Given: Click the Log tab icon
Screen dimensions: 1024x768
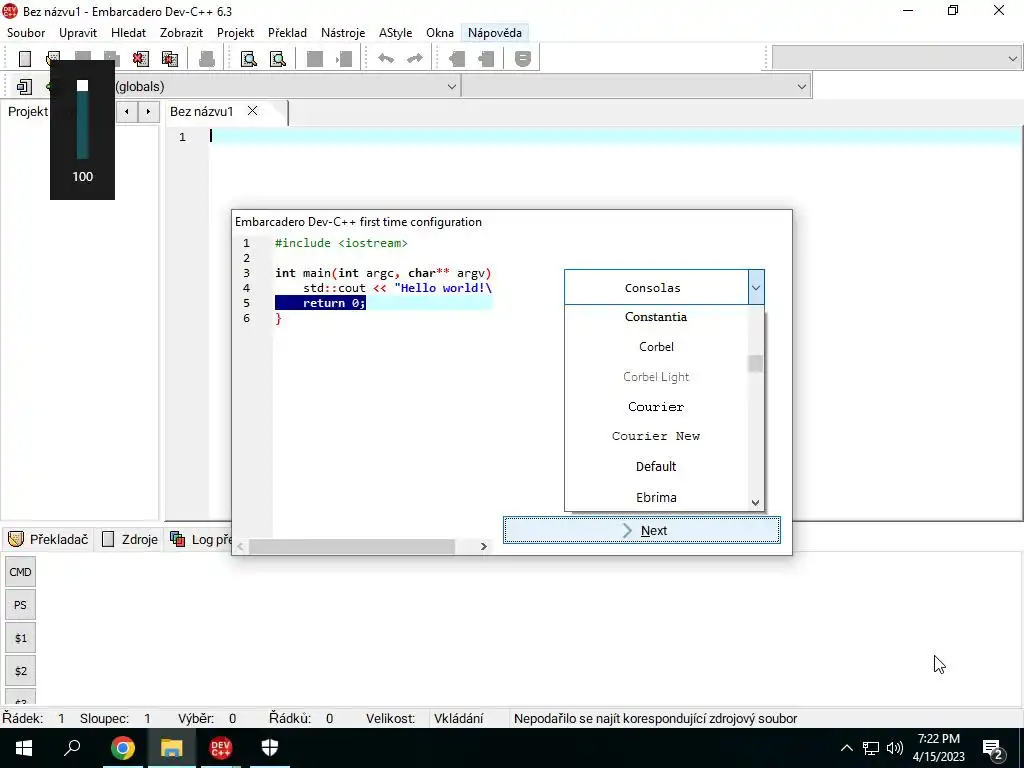Looking at the screenshot, I should (177, 539).
